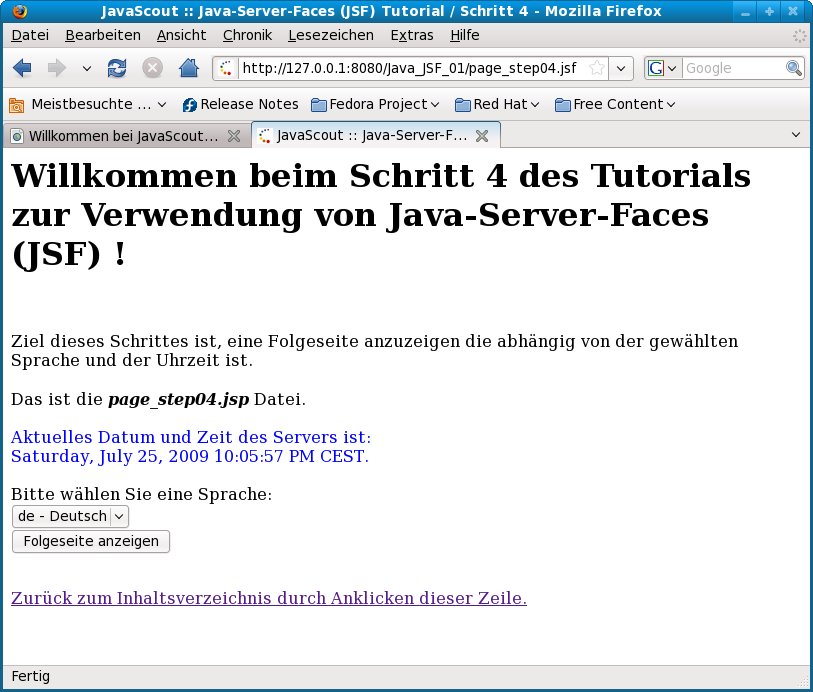The width and height of the screenshot is (813, 692).
Task: Open the URL history dropdown arrow
Action: [621, 68]
